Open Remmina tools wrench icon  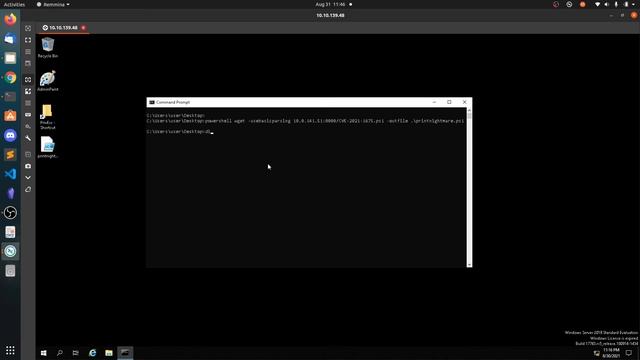point(28,138)
